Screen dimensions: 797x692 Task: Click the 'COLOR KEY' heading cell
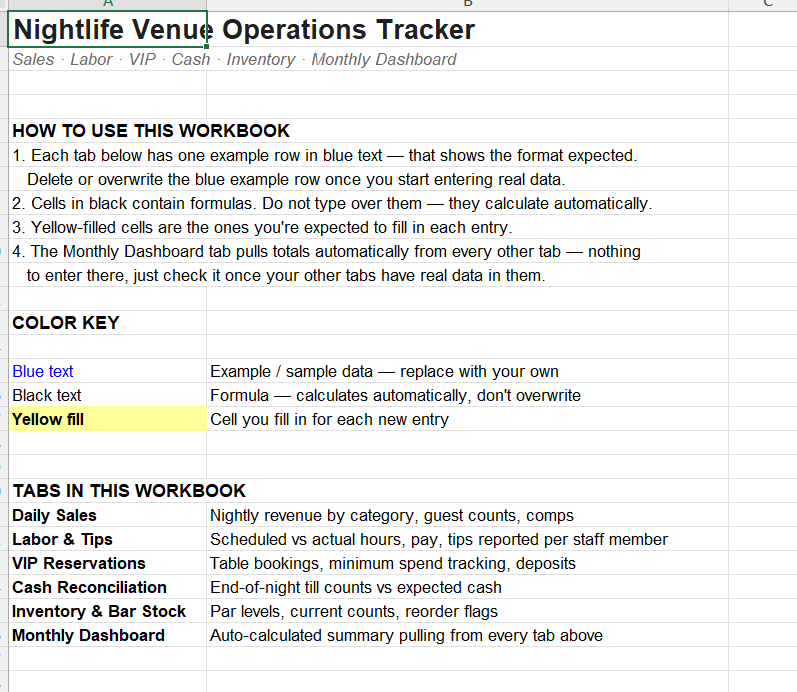(x=107, y=322)
